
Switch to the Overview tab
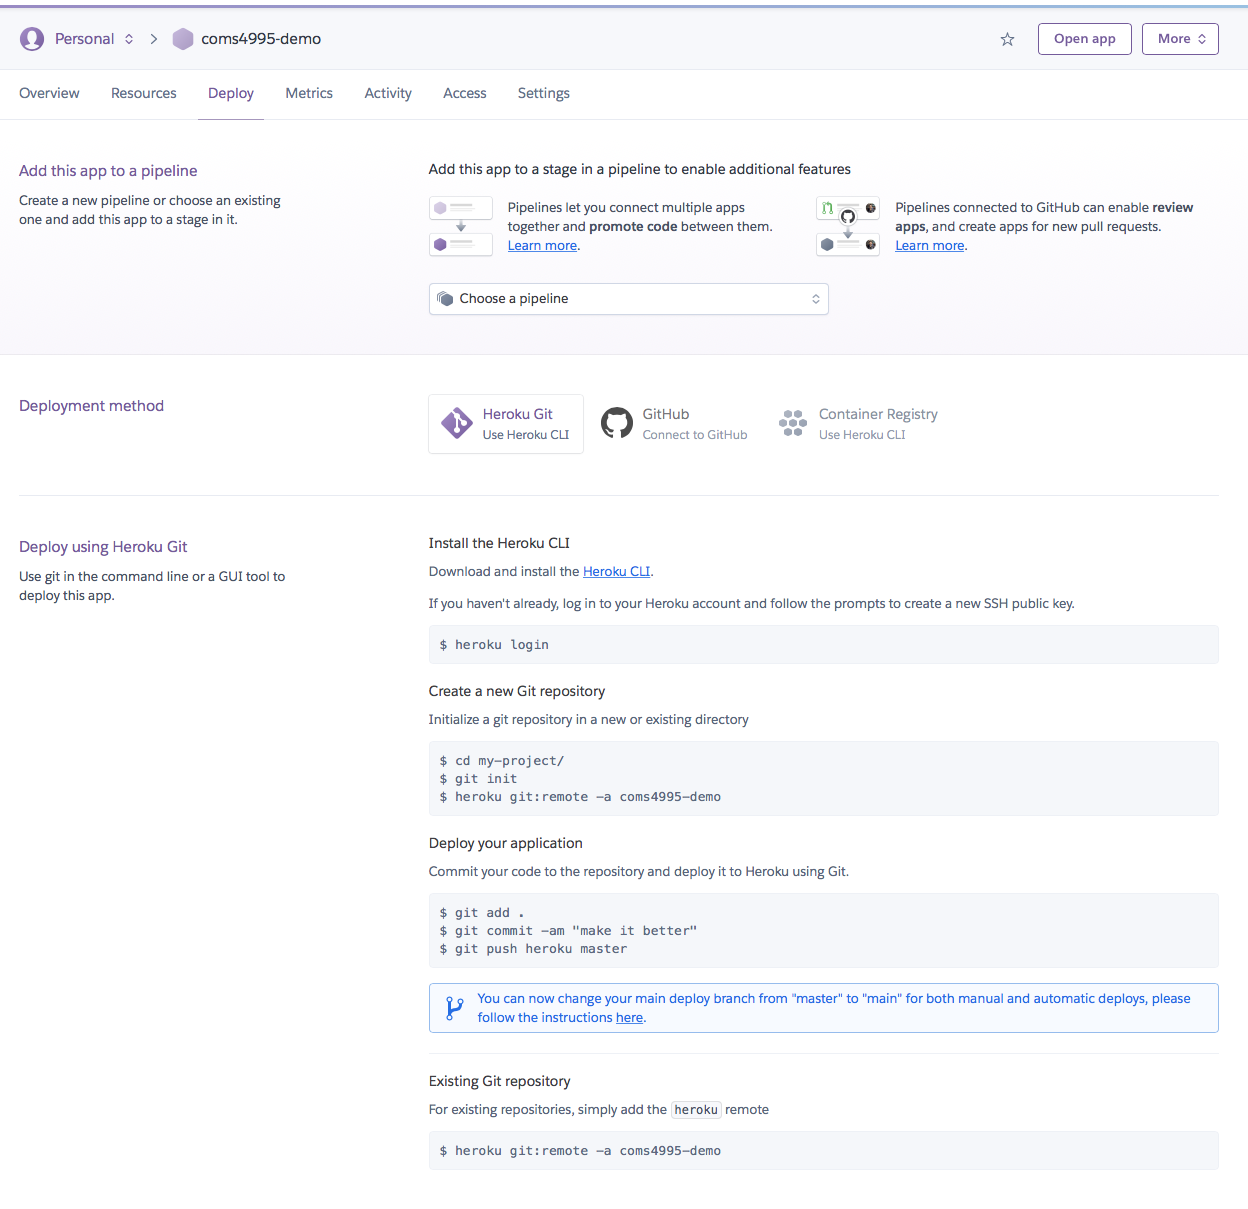click(49, 93)
